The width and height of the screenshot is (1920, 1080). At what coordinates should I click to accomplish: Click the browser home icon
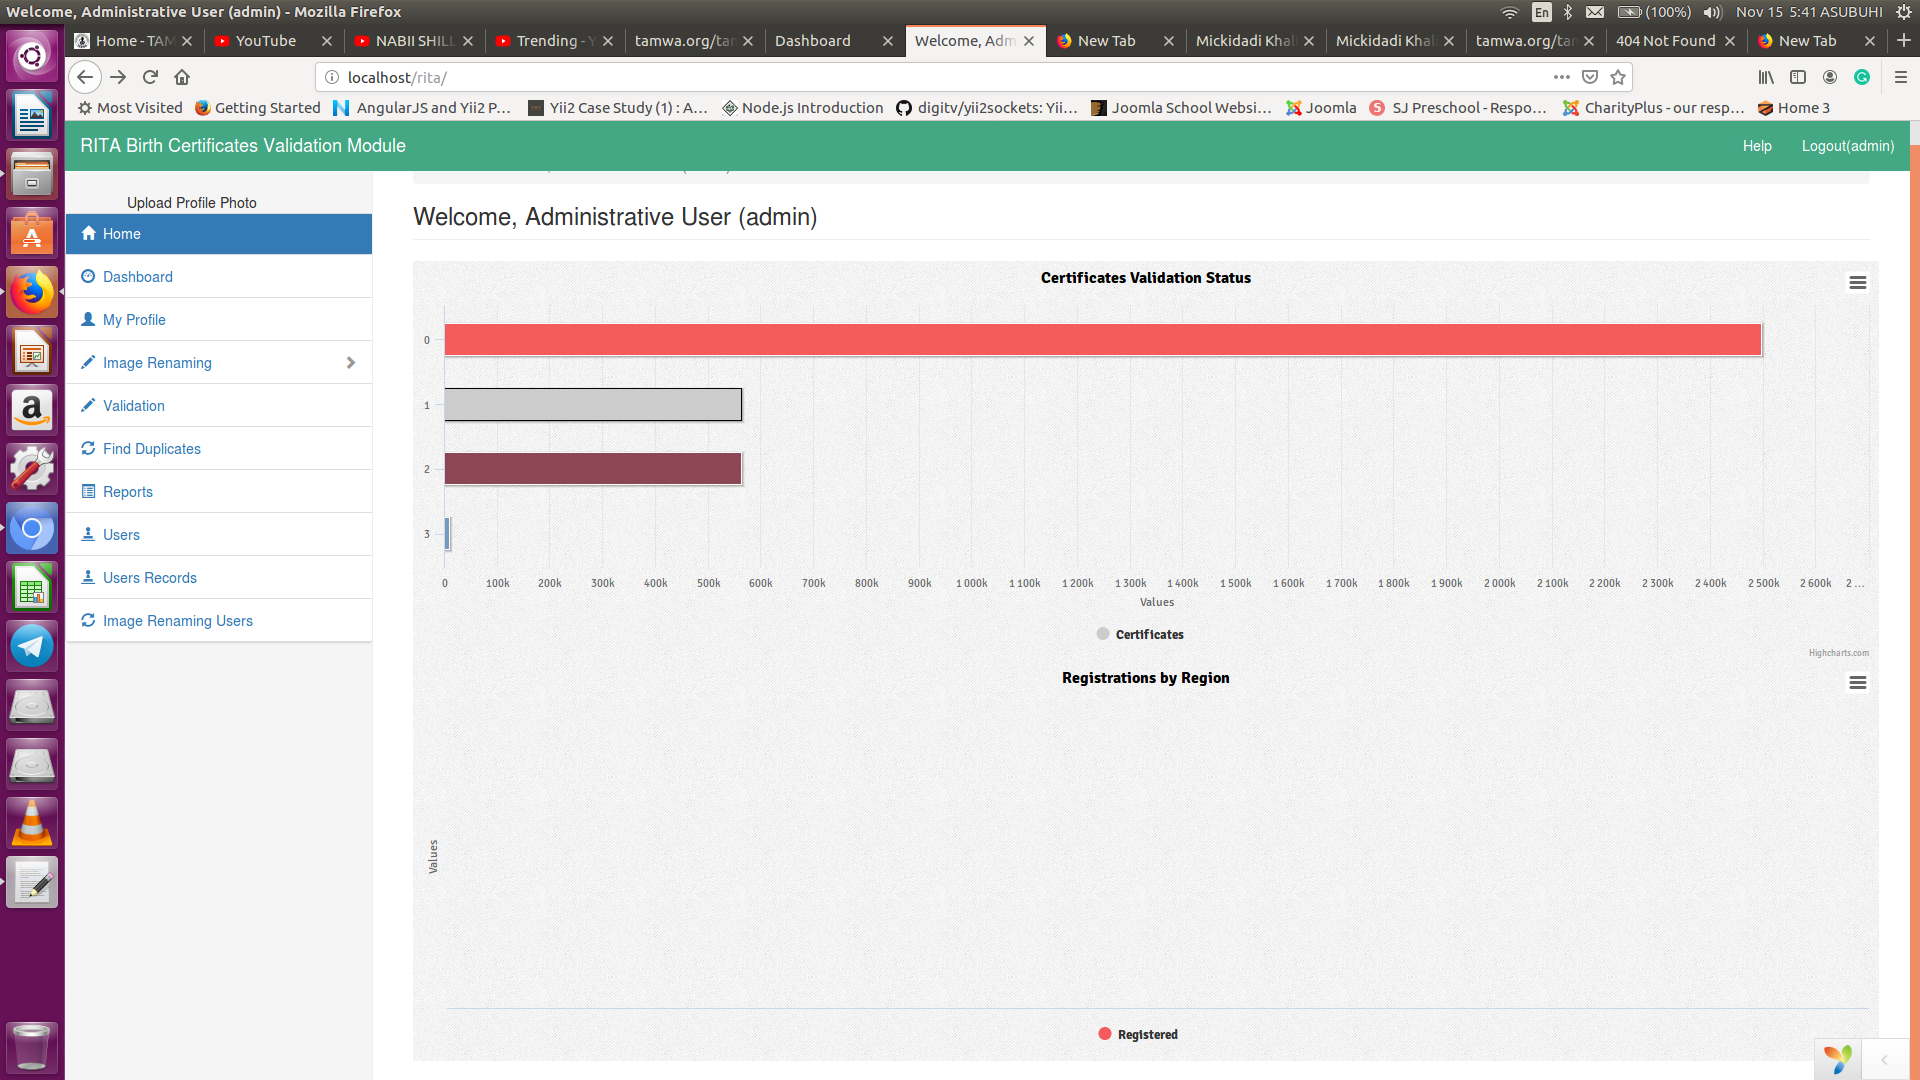(x=182, y=77)
